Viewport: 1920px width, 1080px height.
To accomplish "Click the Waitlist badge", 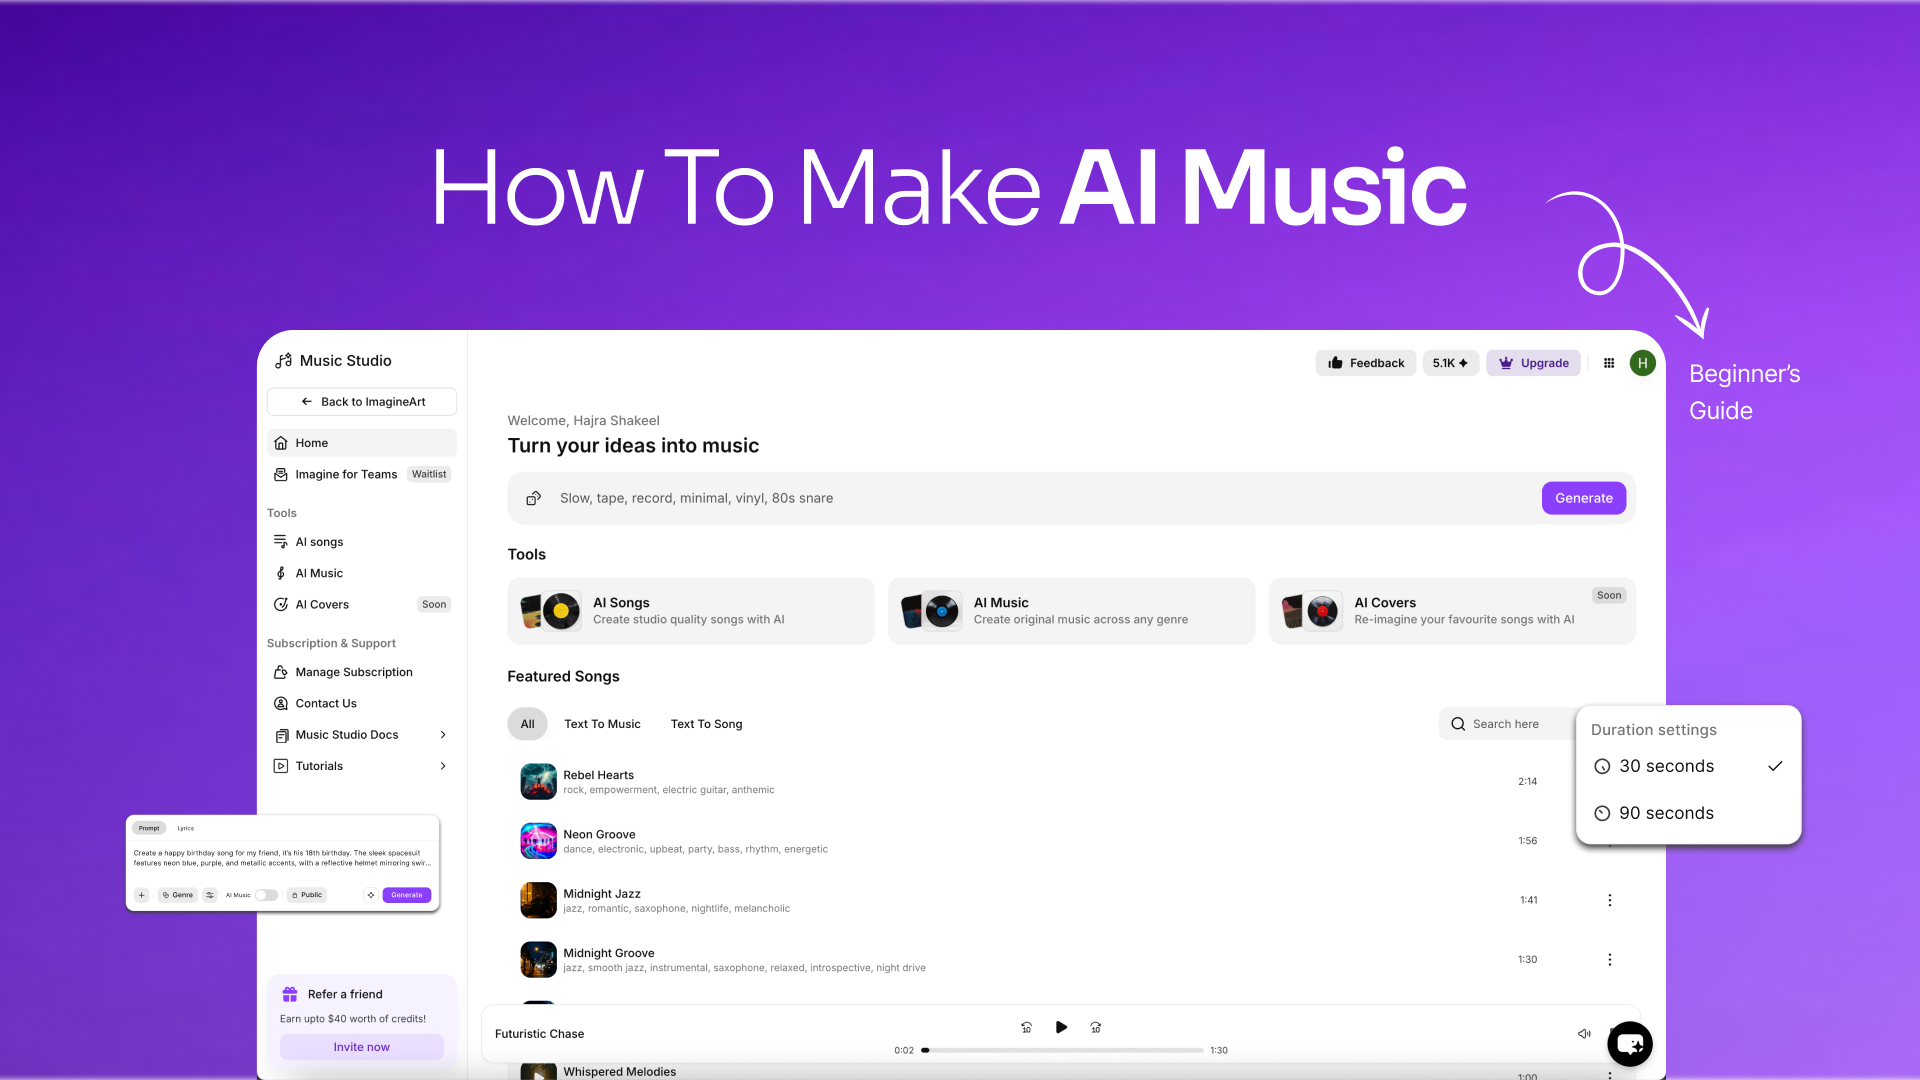I will point(429,474).
